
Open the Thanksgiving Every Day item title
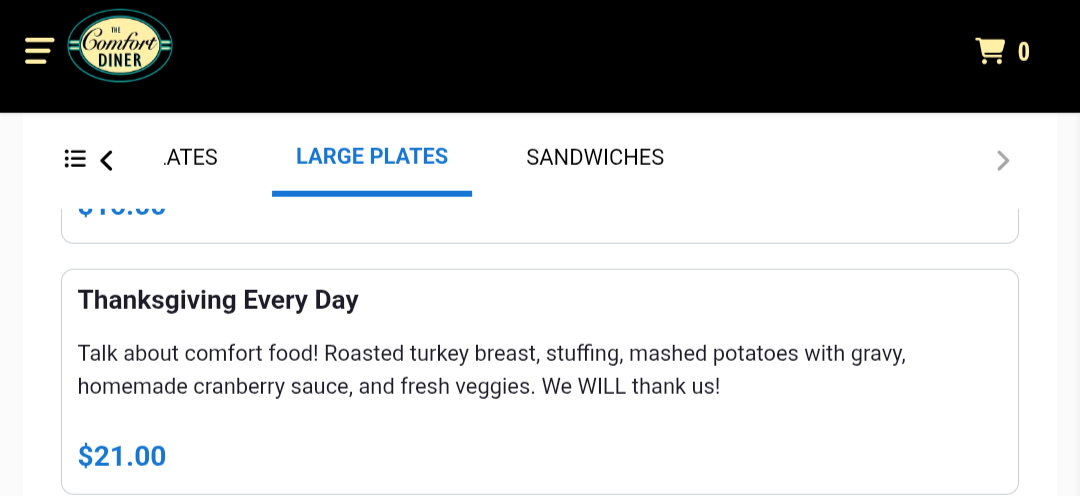[x=218, y=300]
